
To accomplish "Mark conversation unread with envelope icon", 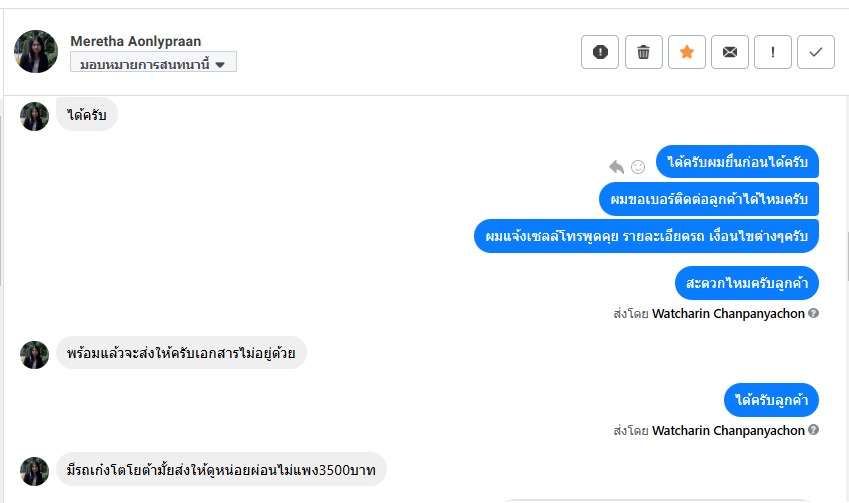I will tap(730, 53).
